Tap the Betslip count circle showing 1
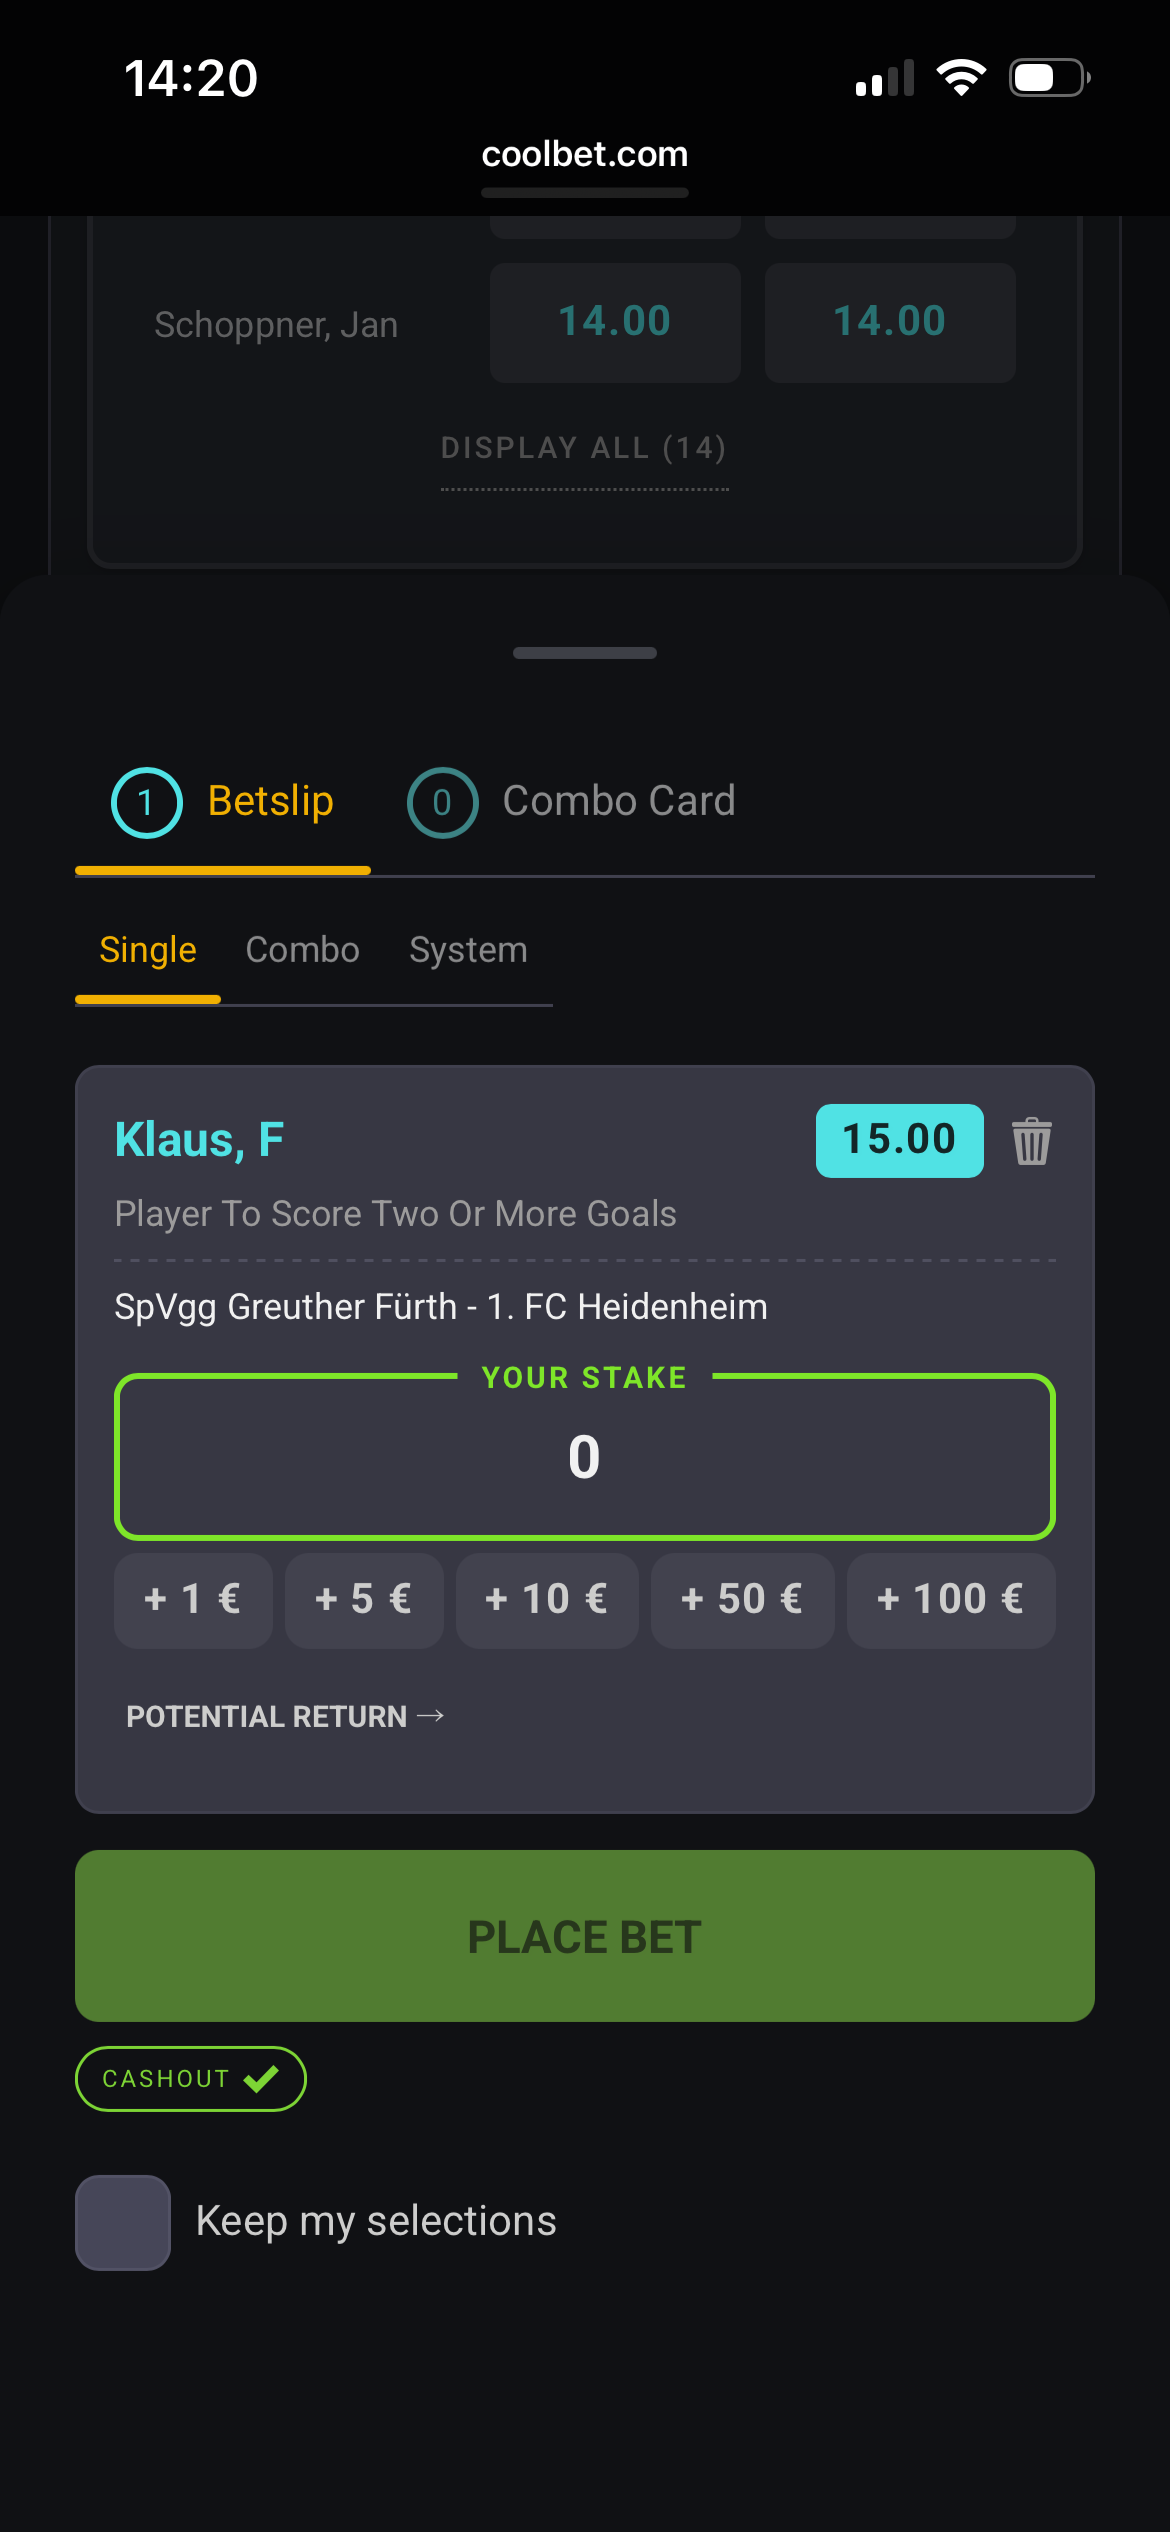Screen dimensions: 1170x2532 point(146,802)
